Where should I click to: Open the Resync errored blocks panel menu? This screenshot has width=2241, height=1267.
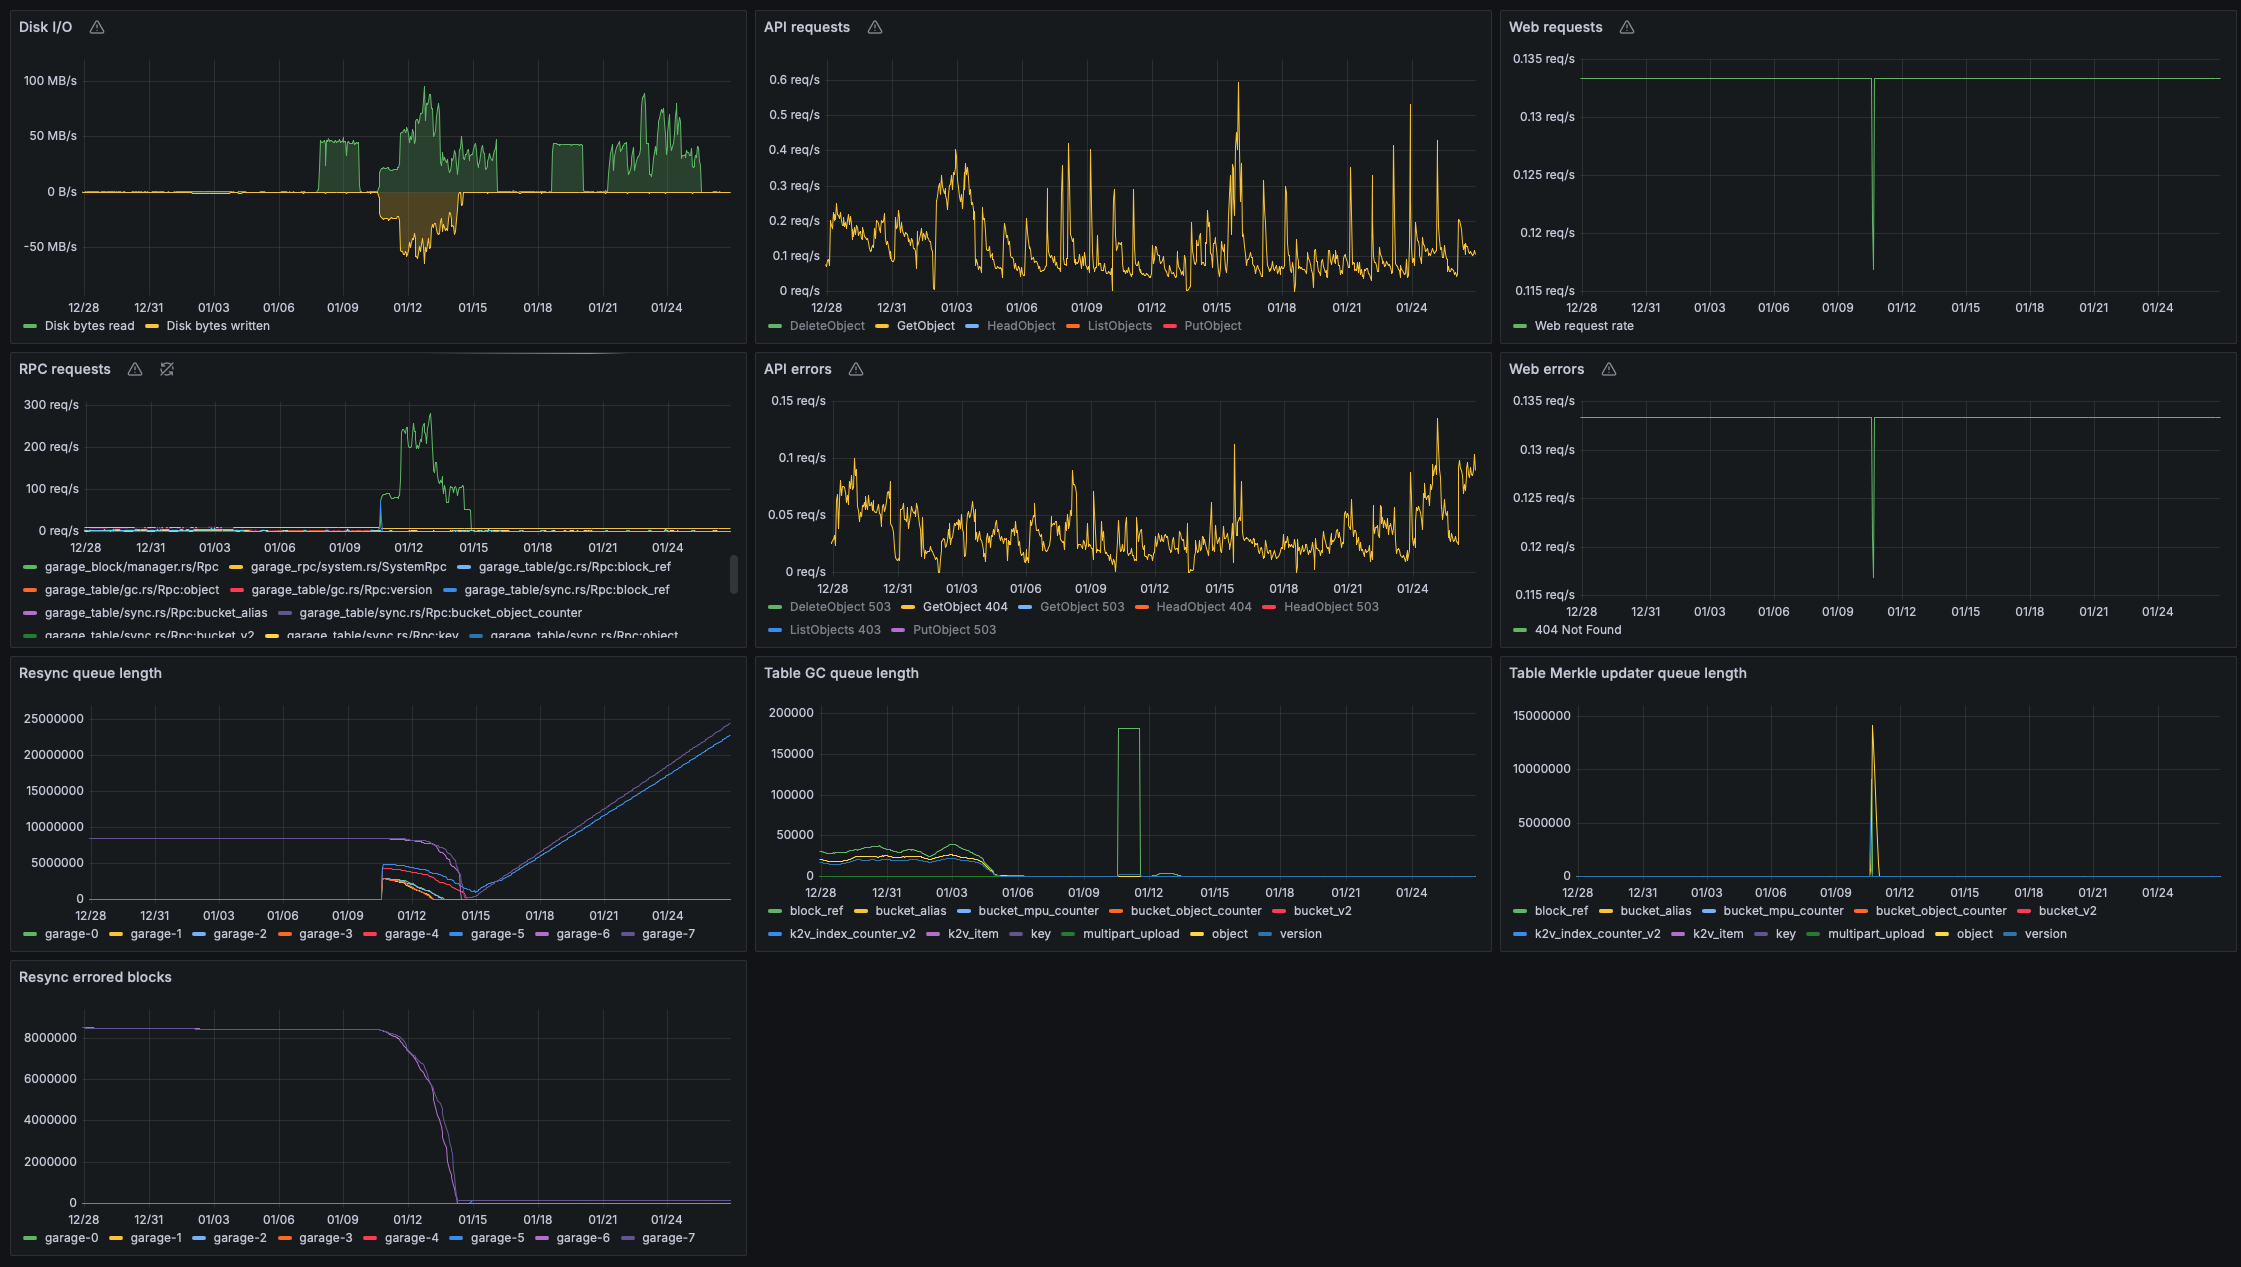[95, 977]
